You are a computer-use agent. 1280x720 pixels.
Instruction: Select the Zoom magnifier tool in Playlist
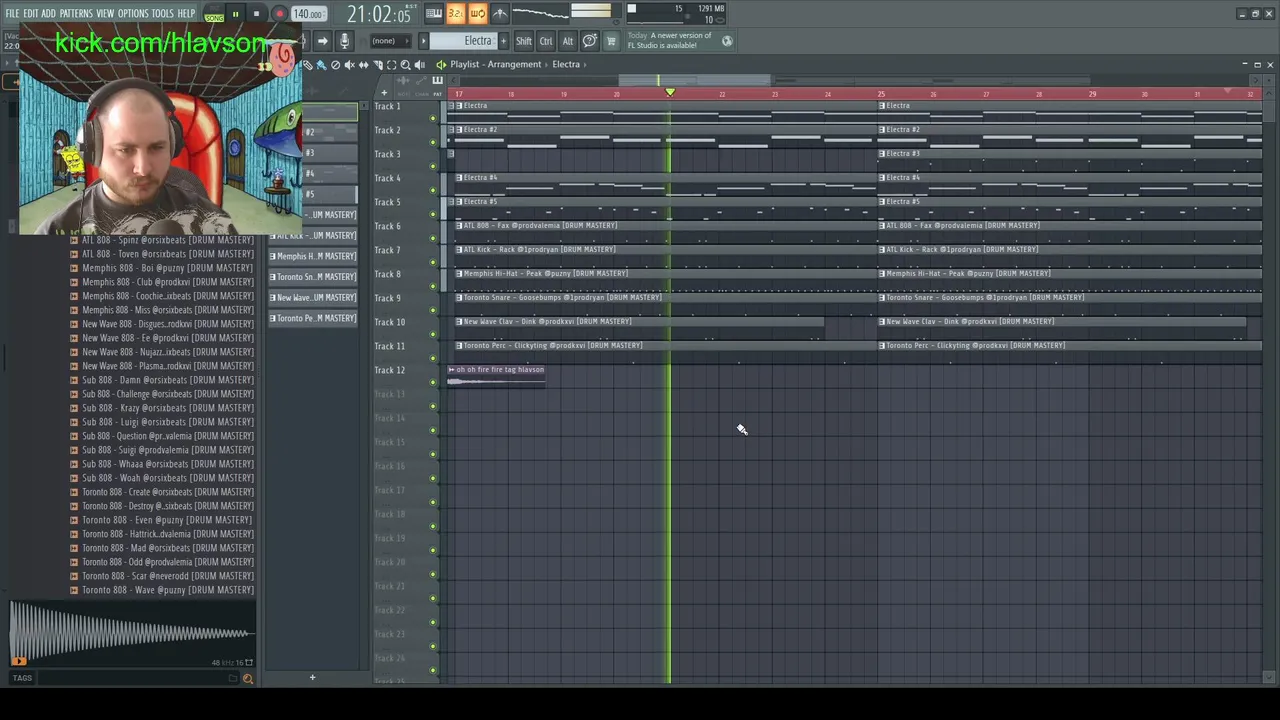(x=405, y=65)
